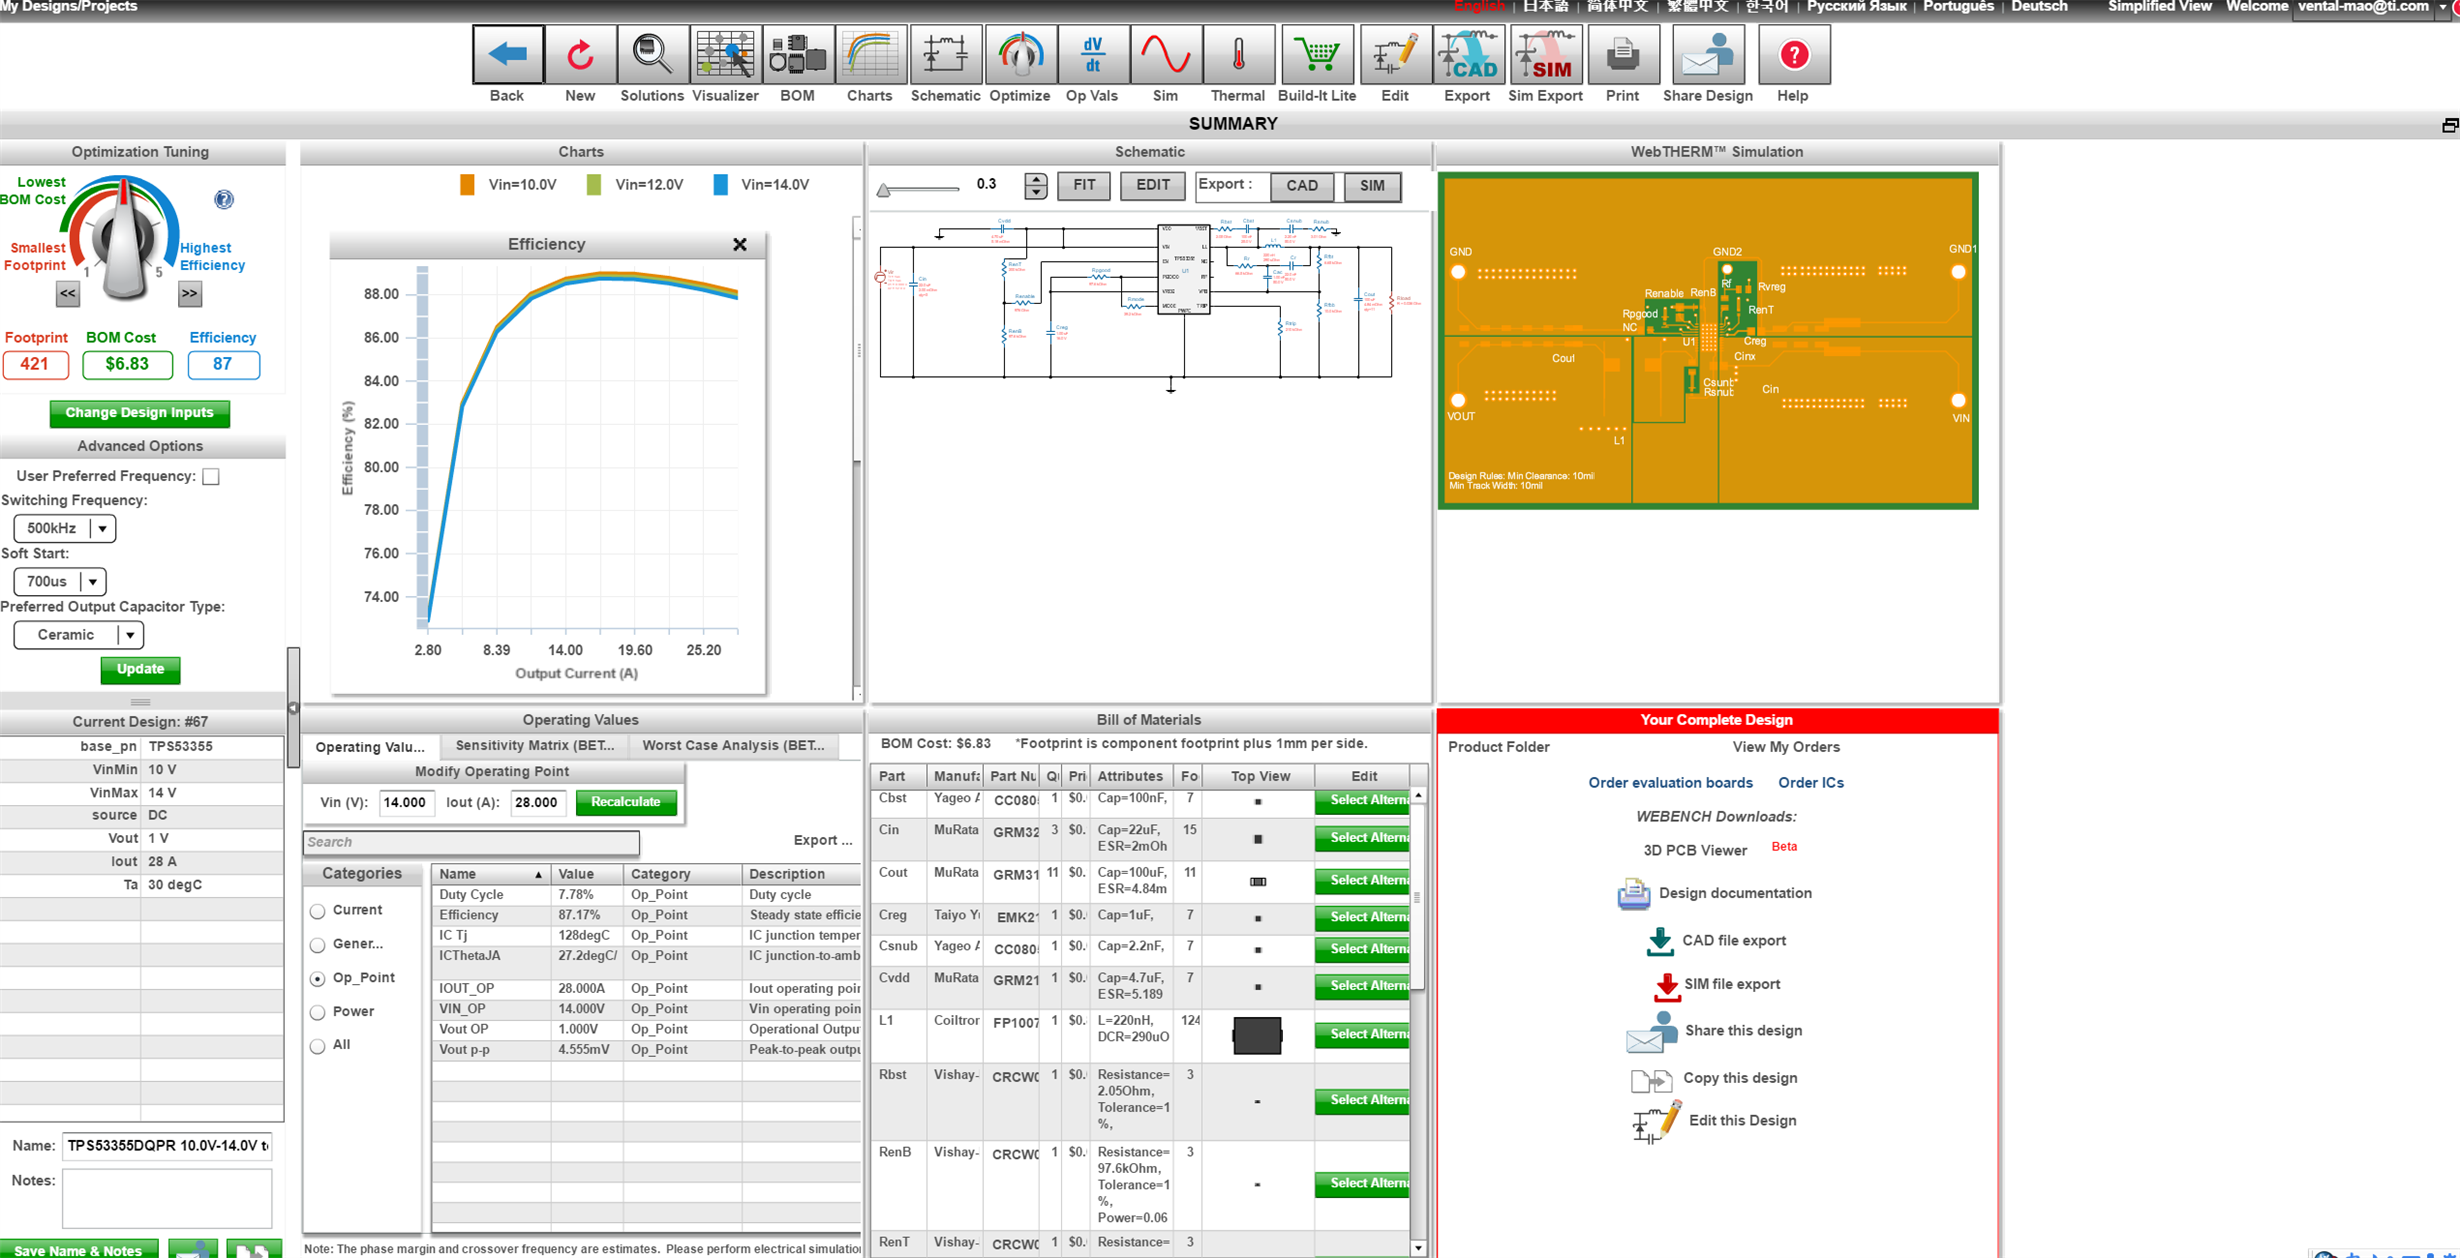Open the Thermal thermometer icon
This screenshot has height=1258, width=2460.
click(x=1238, y=55)
